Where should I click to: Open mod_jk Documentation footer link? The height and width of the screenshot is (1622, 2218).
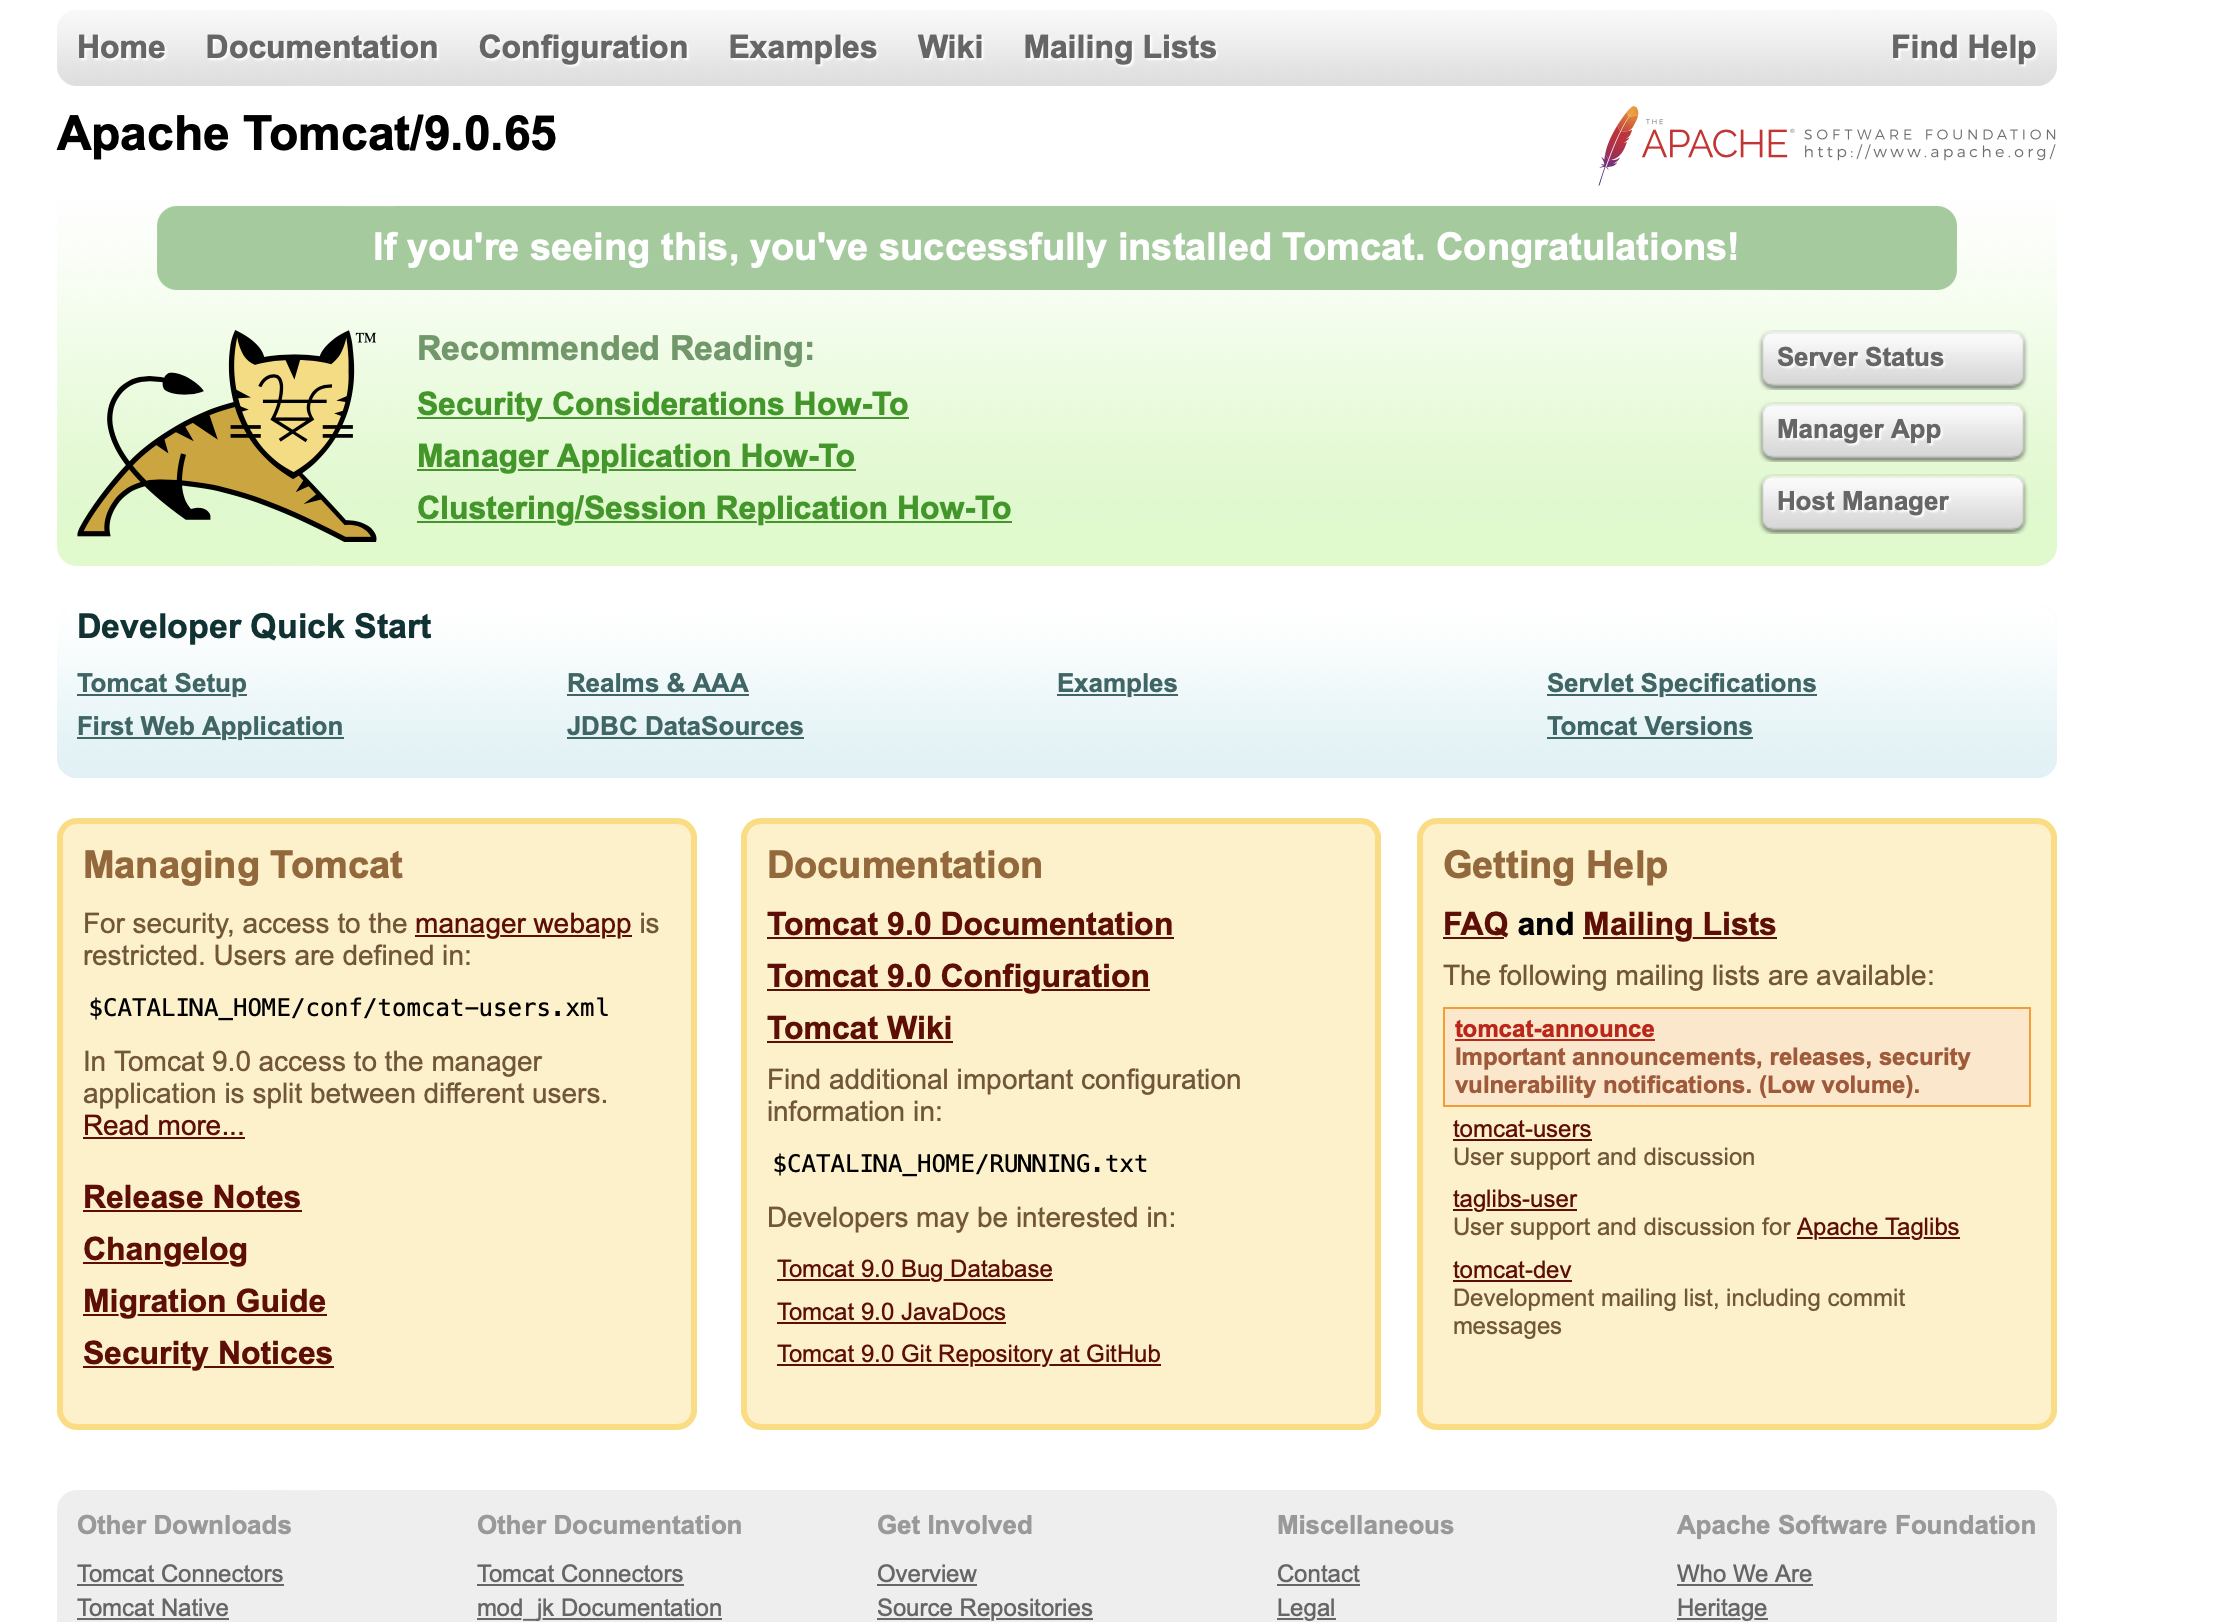[599, 1608]
